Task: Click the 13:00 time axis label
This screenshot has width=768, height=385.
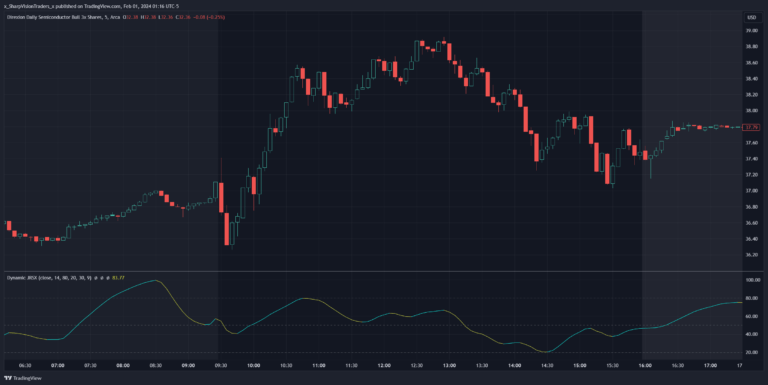Action: click(450, 365)
